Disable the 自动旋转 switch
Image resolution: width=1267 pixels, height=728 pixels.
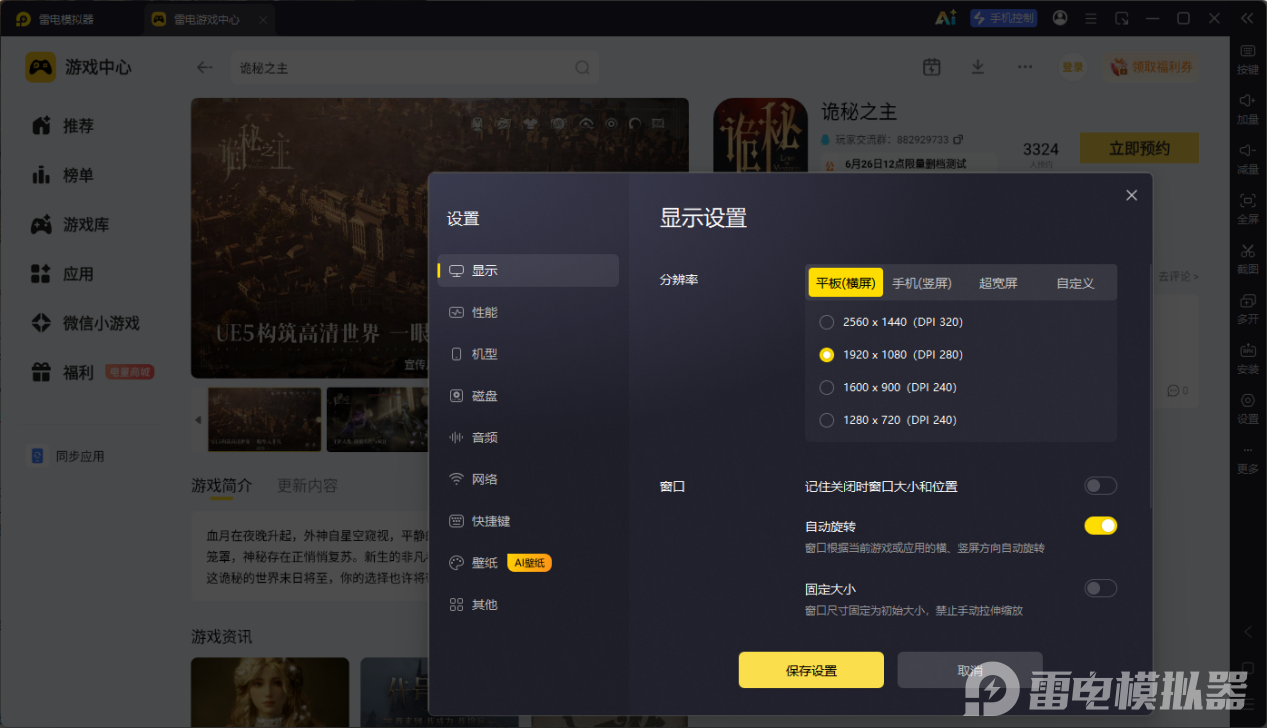coord(1100,526)
